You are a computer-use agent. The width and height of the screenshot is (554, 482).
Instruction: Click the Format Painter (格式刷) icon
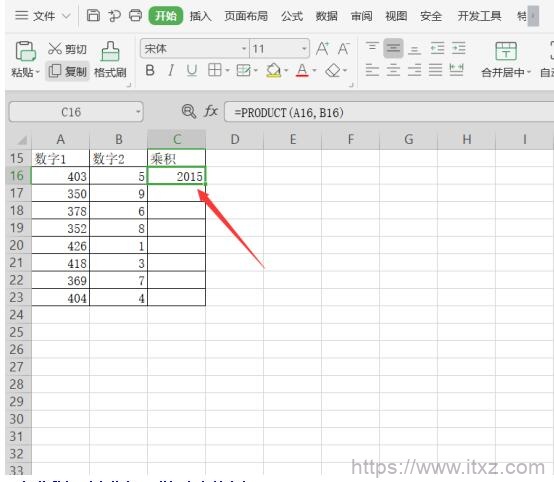[110, 51]
